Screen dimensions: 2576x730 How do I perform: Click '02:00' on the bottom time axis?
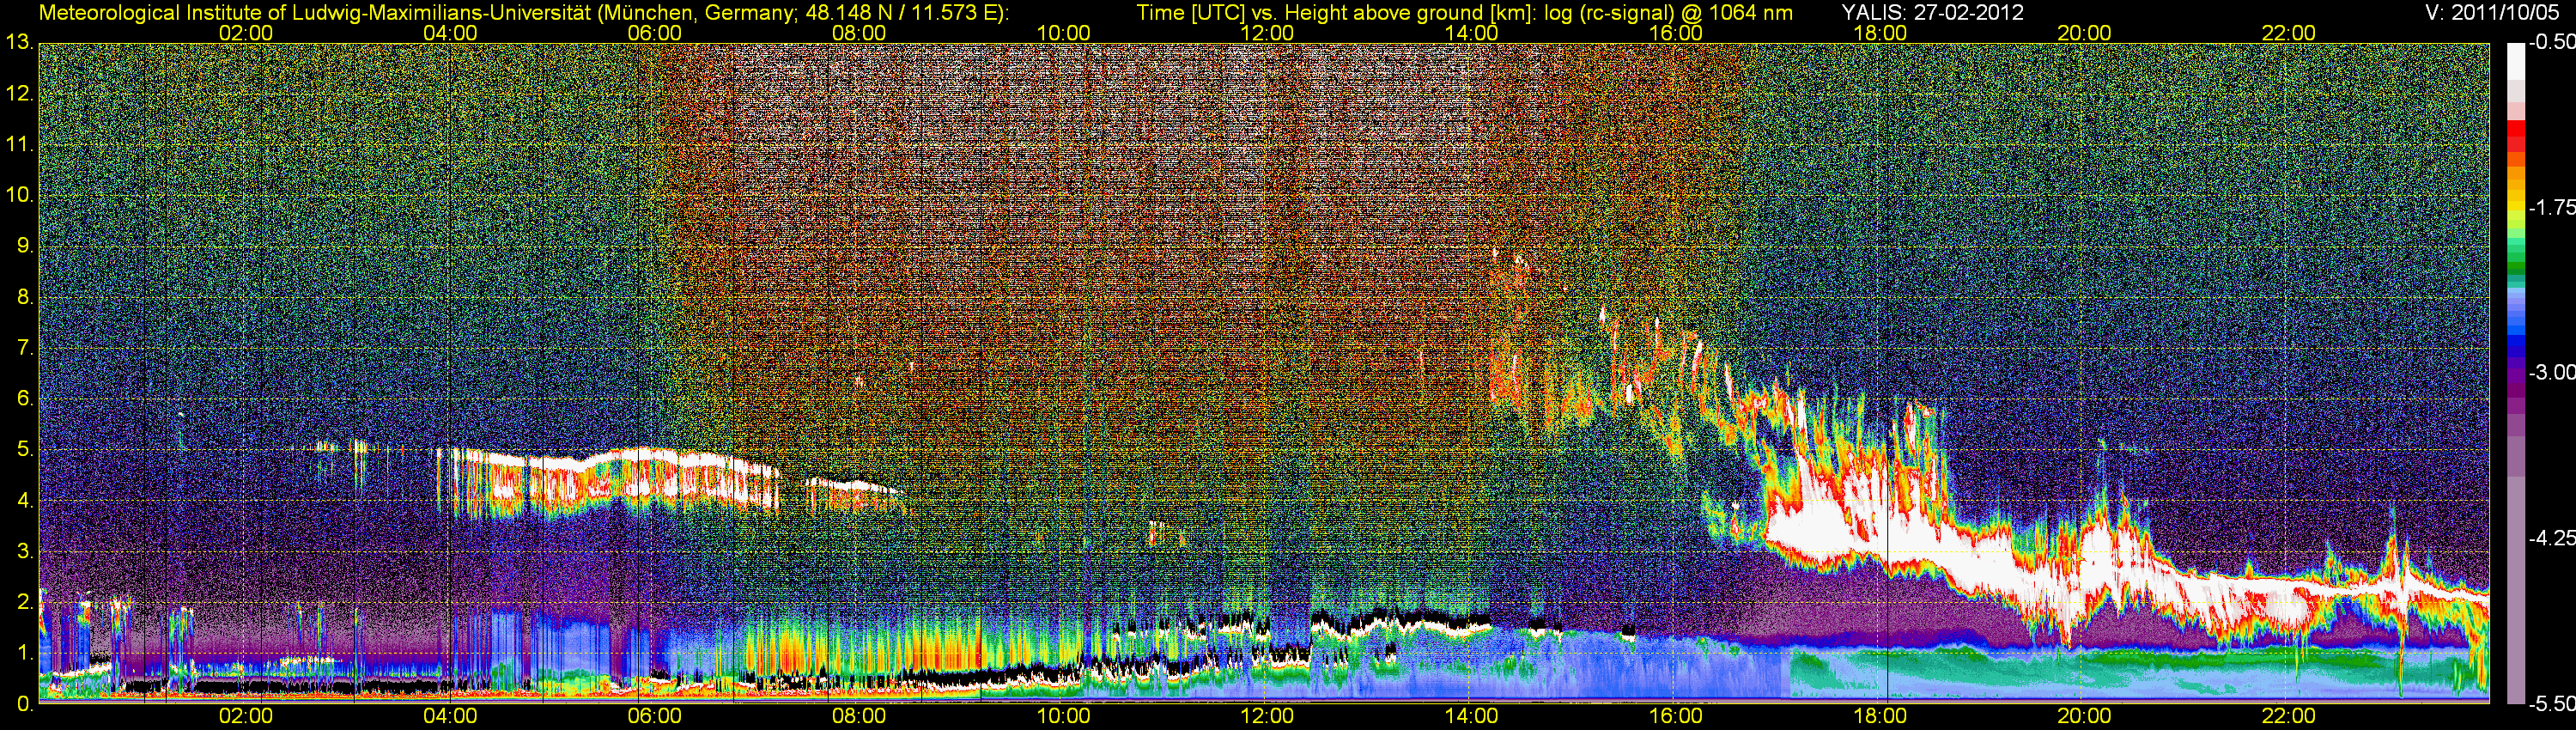(x=246, y=717)
